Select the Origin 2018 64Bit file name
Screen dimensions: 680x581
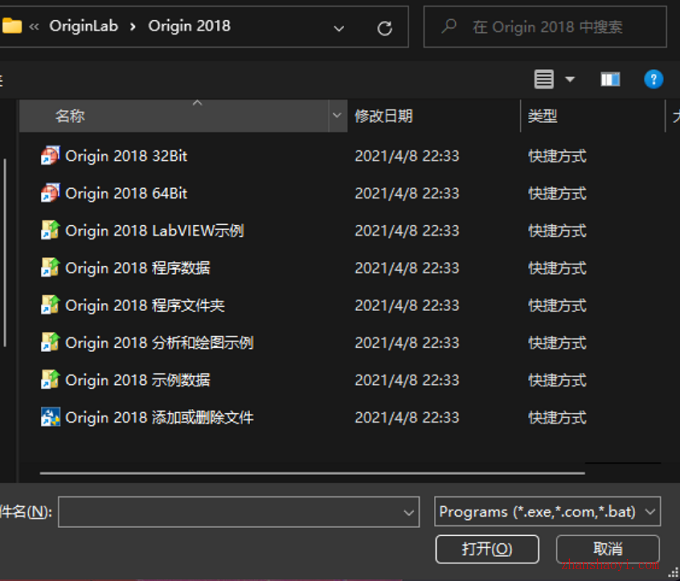click(126, 193)
